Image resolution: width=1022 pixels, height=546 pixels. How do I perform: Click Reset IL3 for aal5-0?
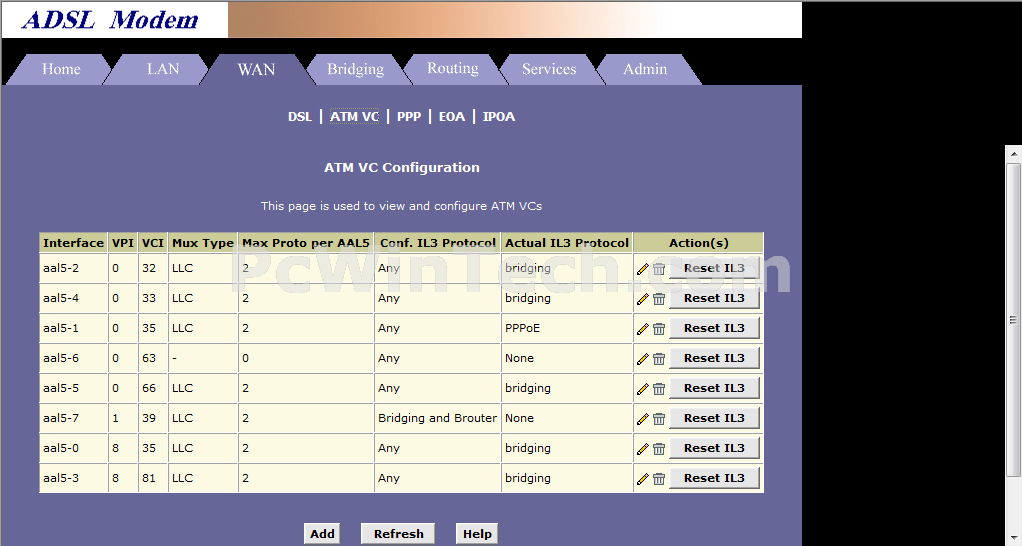[x=714, y=448]
